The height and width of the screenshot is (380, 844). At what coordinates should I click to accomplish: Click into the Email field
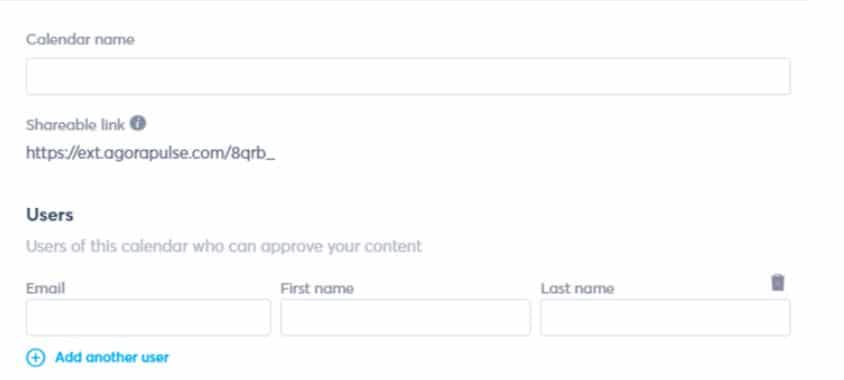click(148, 318)
